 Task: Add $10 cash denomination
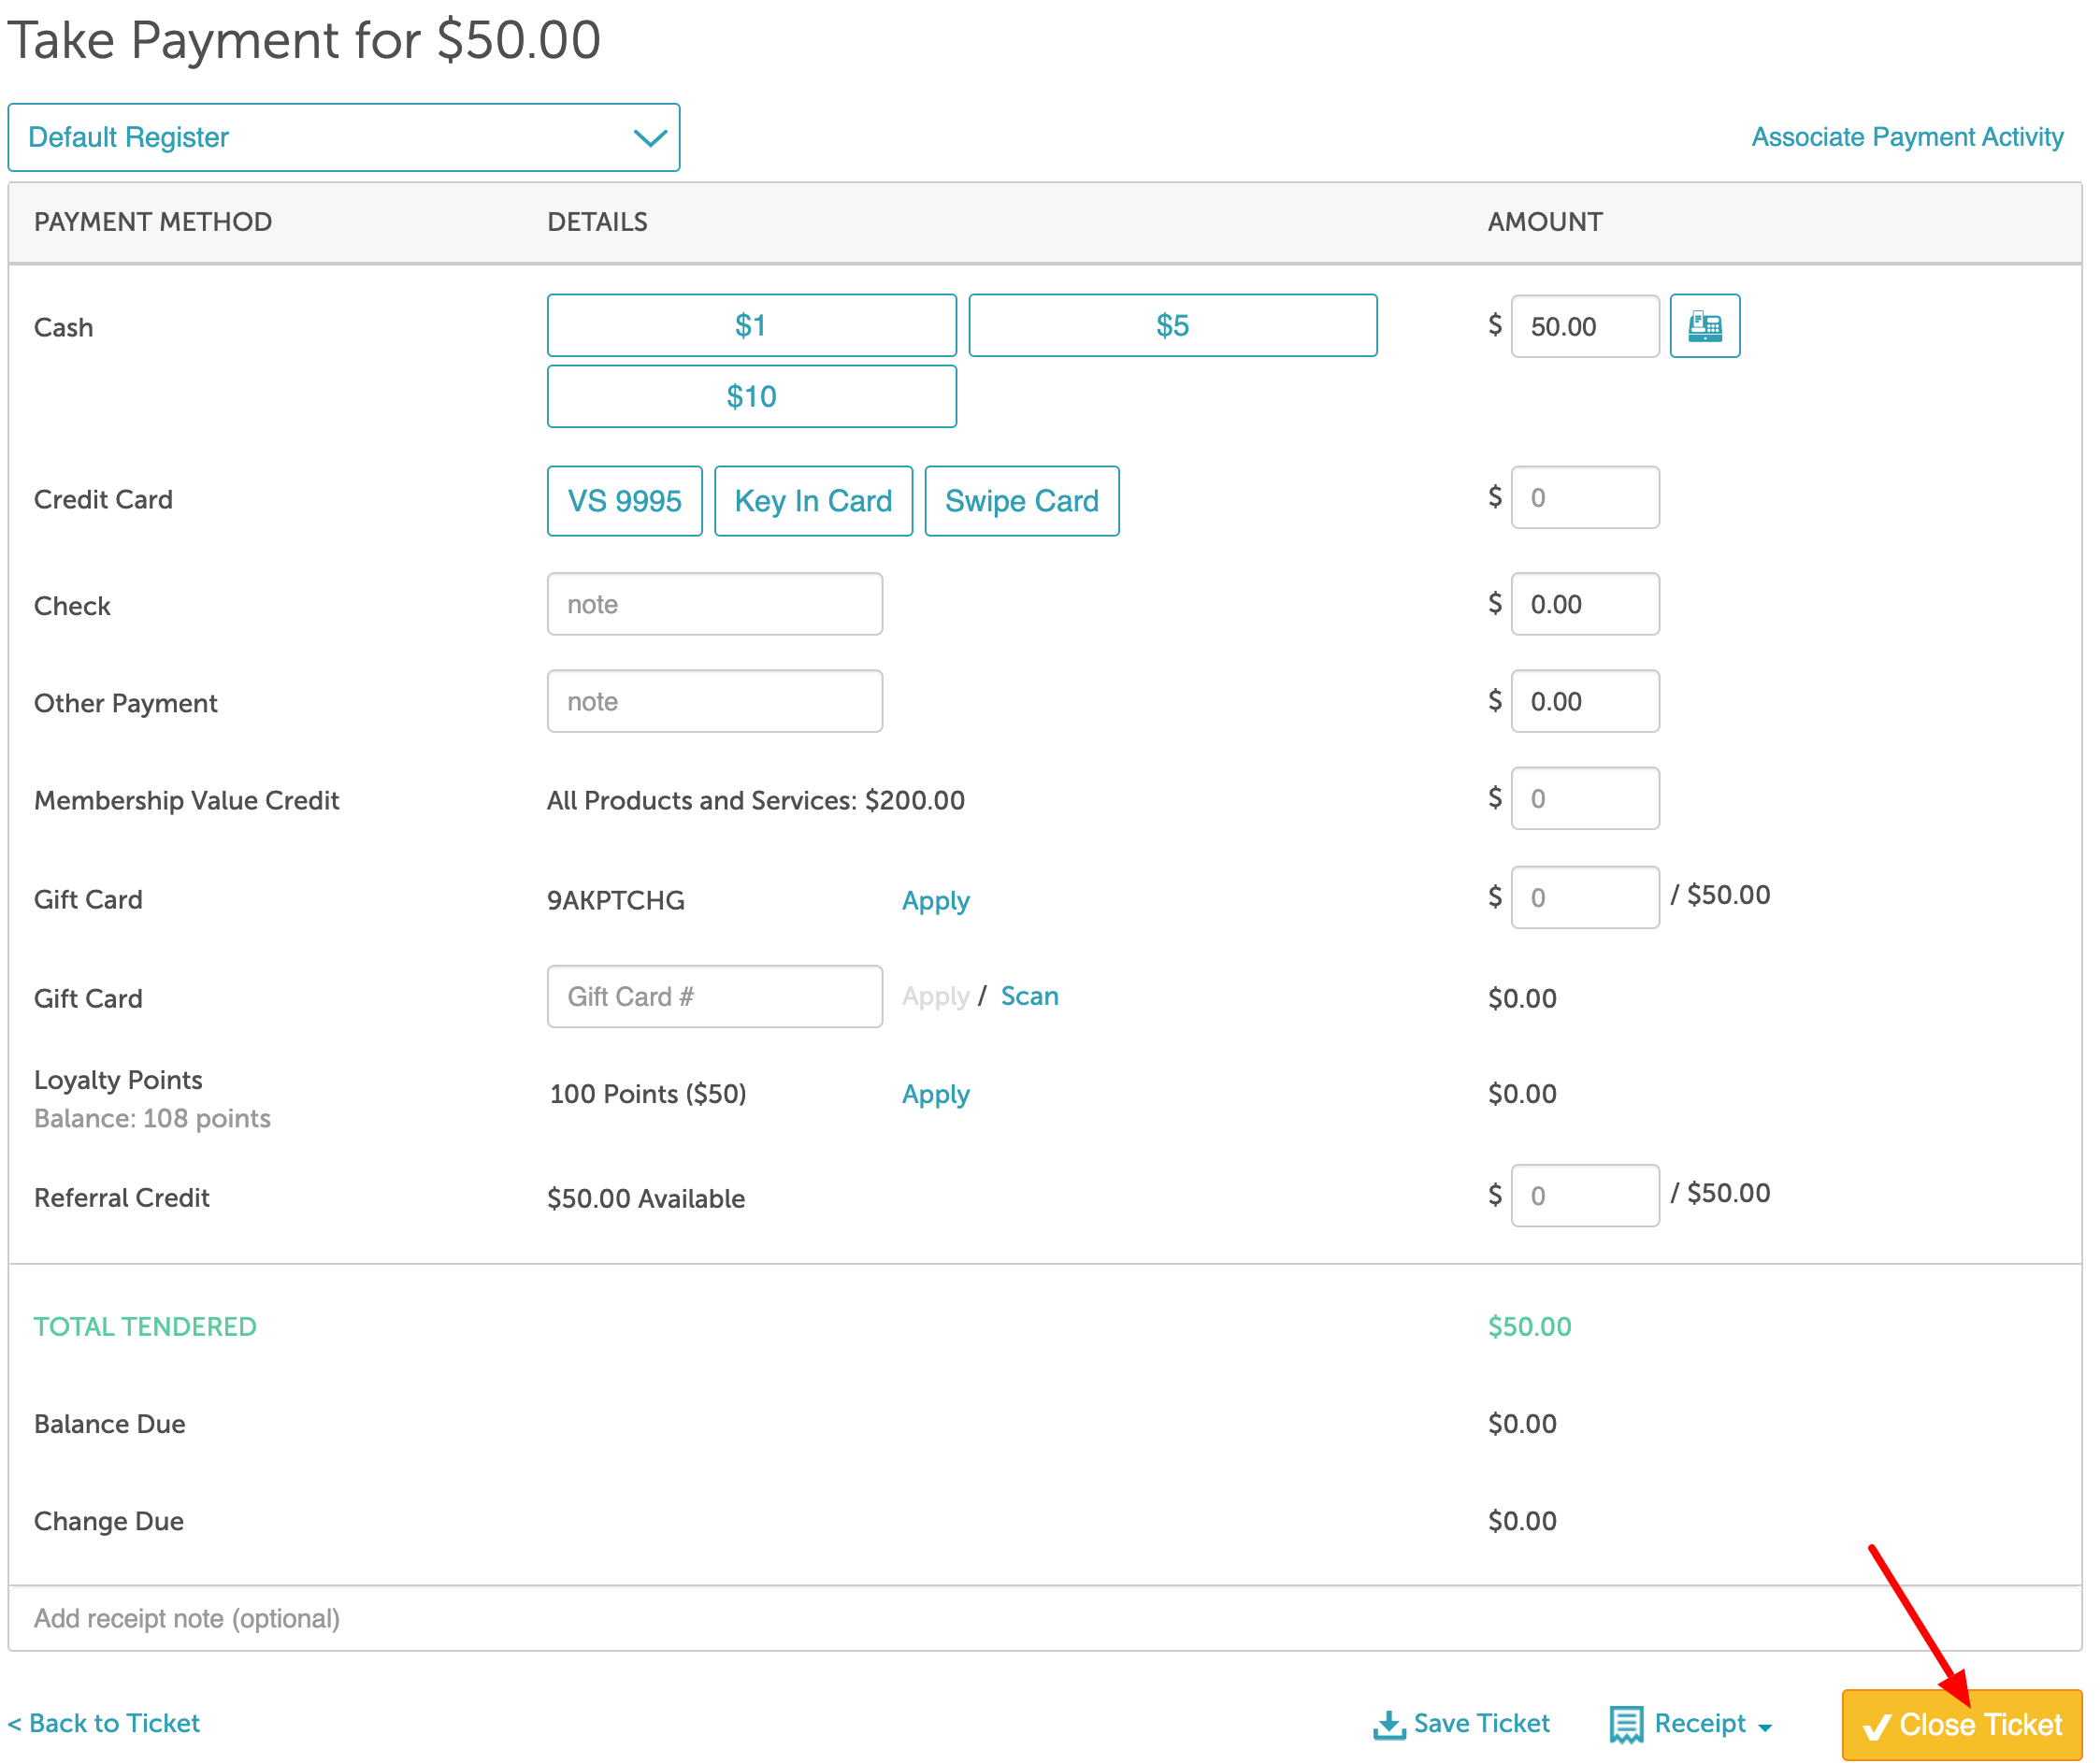pos(751,396)
